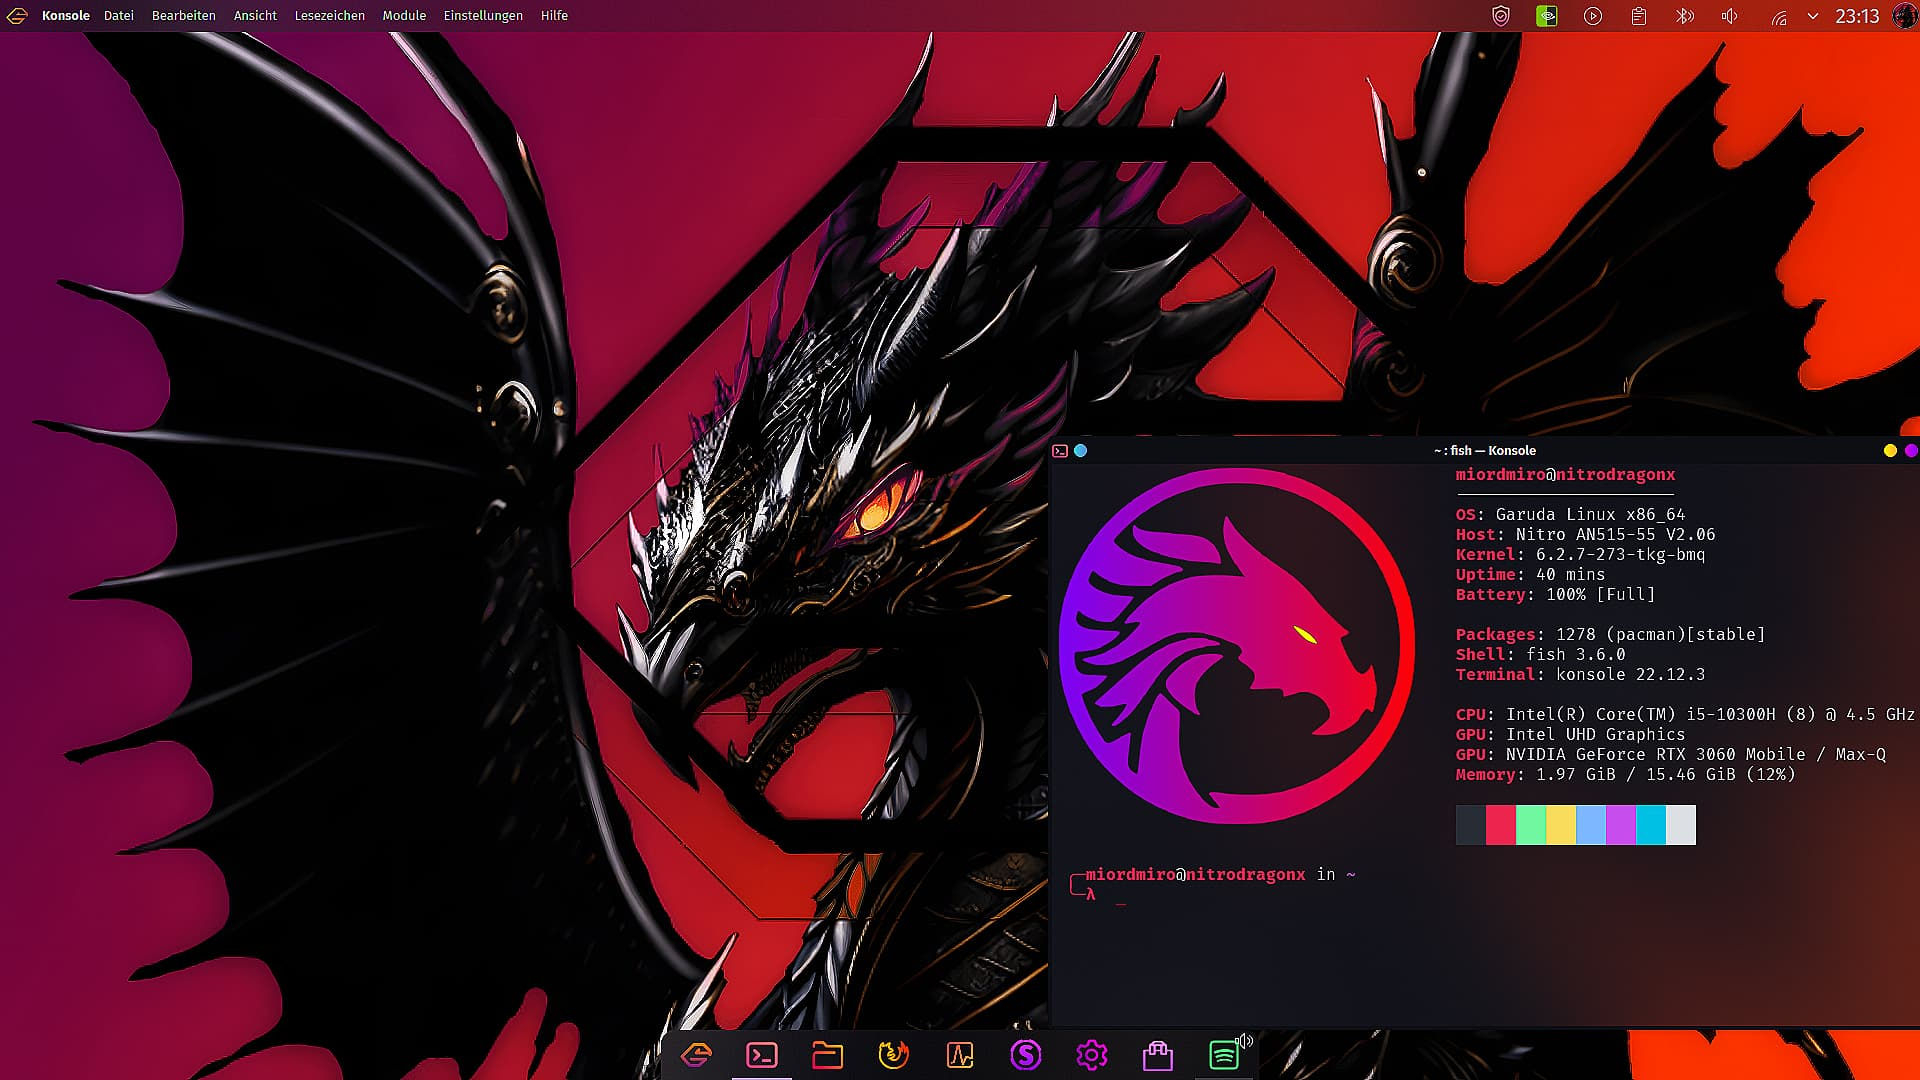Viewport: 1920px width, 1080px height.
Task: Click the Kernel 6.2.7-273-tkg-bmq line
Action: click(1580, 554)
